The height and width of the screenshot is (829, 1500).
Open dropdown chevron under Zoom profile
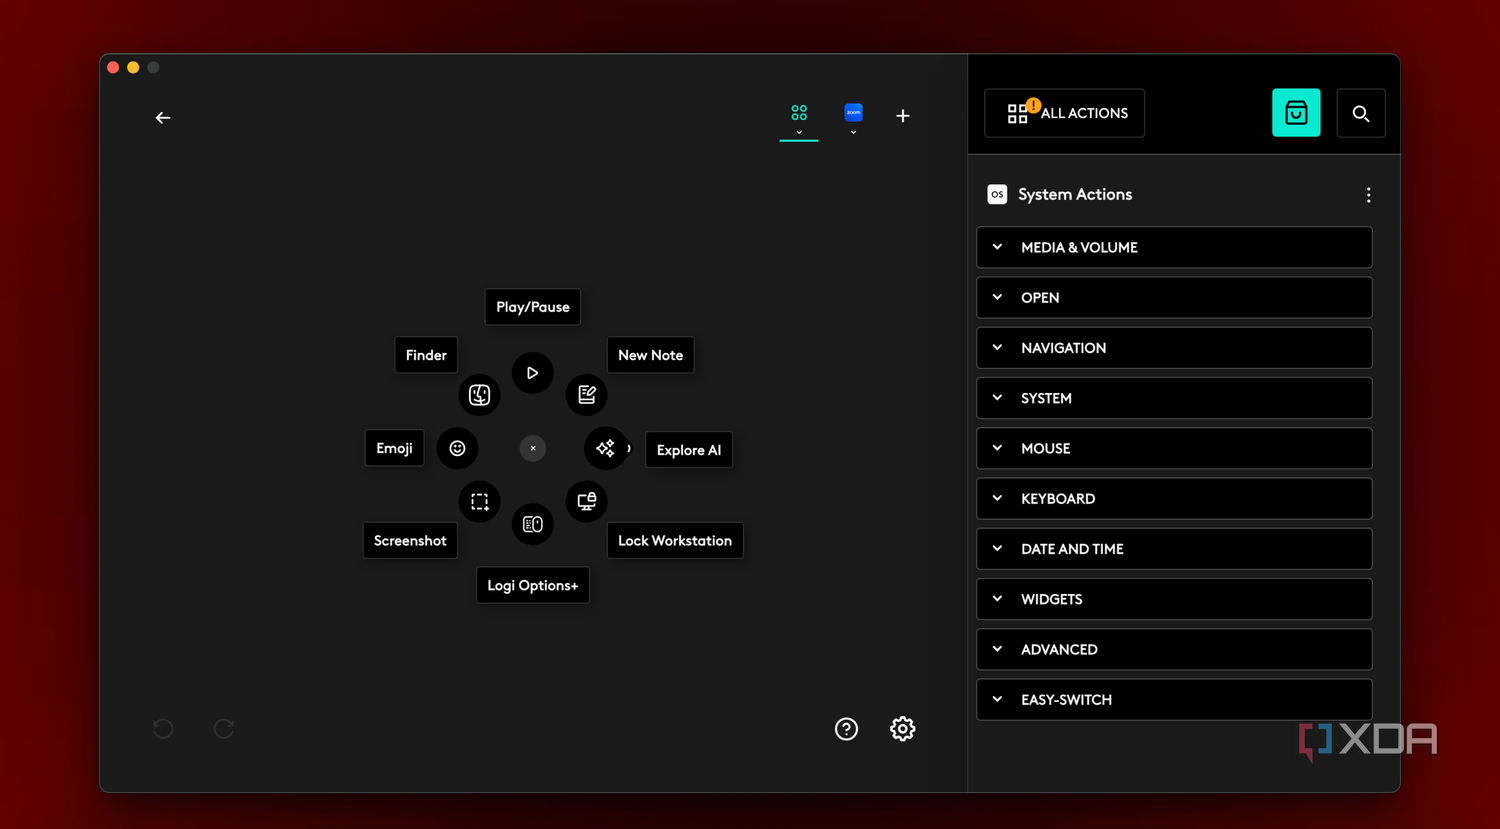tap(853, 132)
